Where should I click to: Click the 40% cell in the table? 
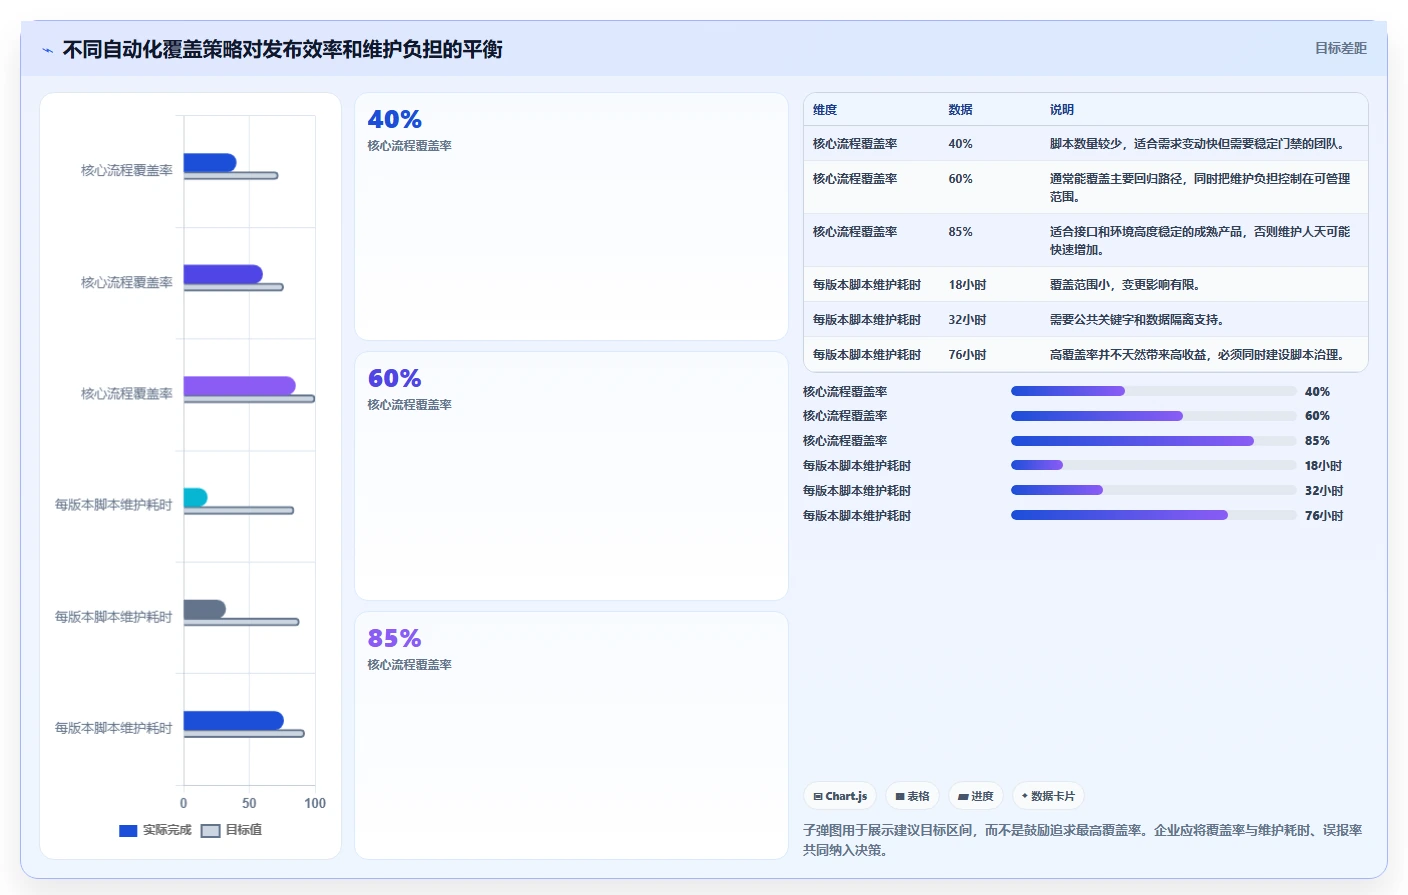pyautogui.click(x=960, y=144)
